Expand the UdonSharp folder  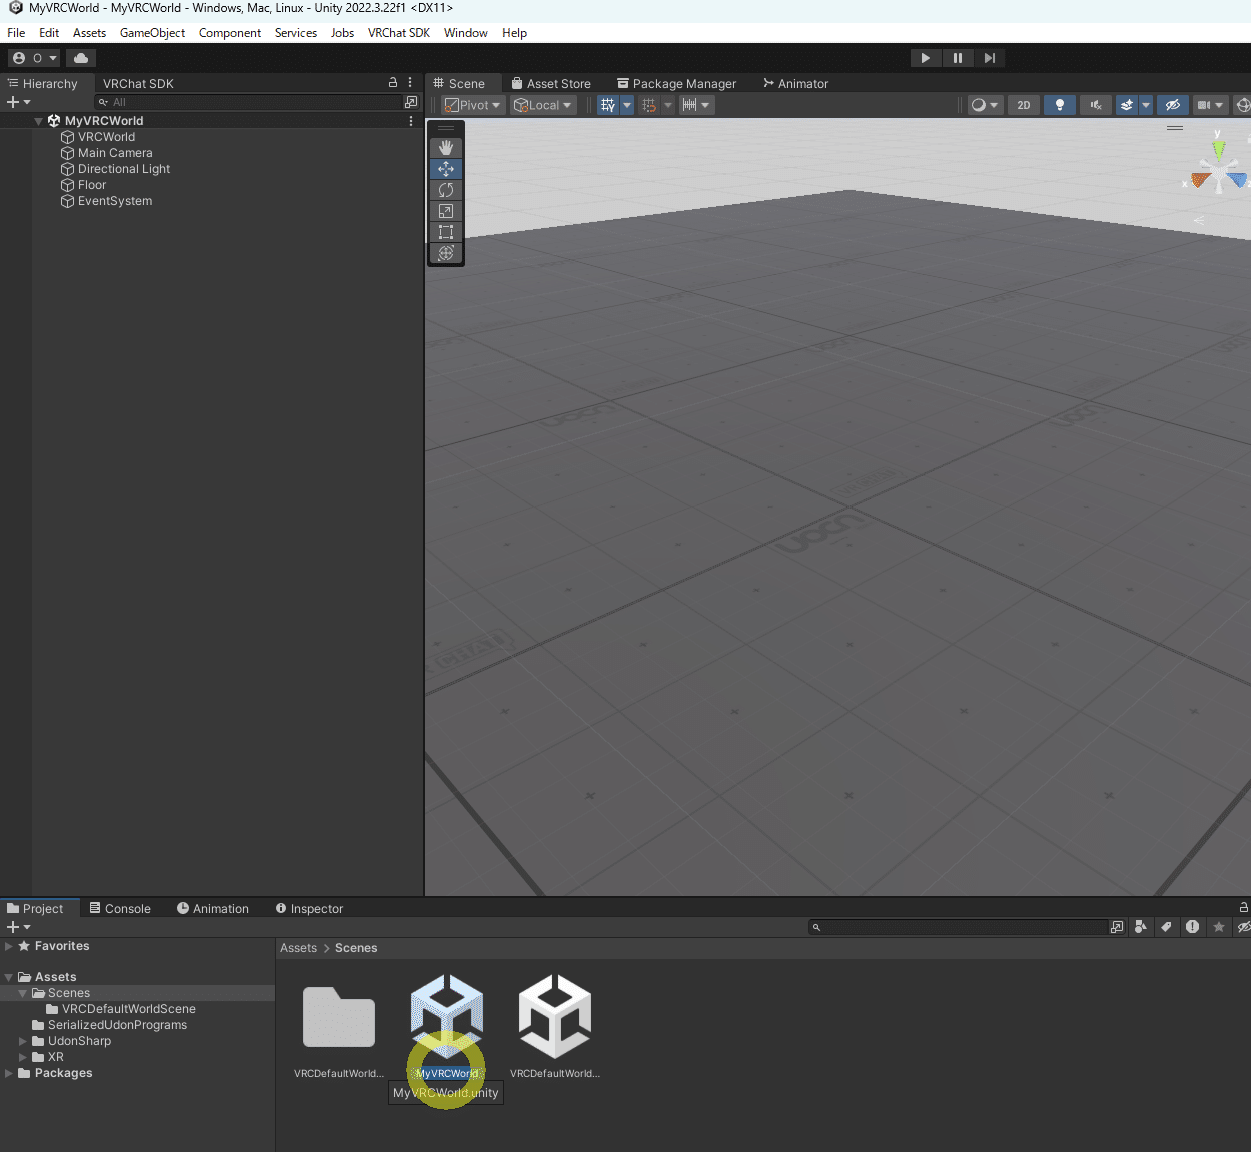23,1041
